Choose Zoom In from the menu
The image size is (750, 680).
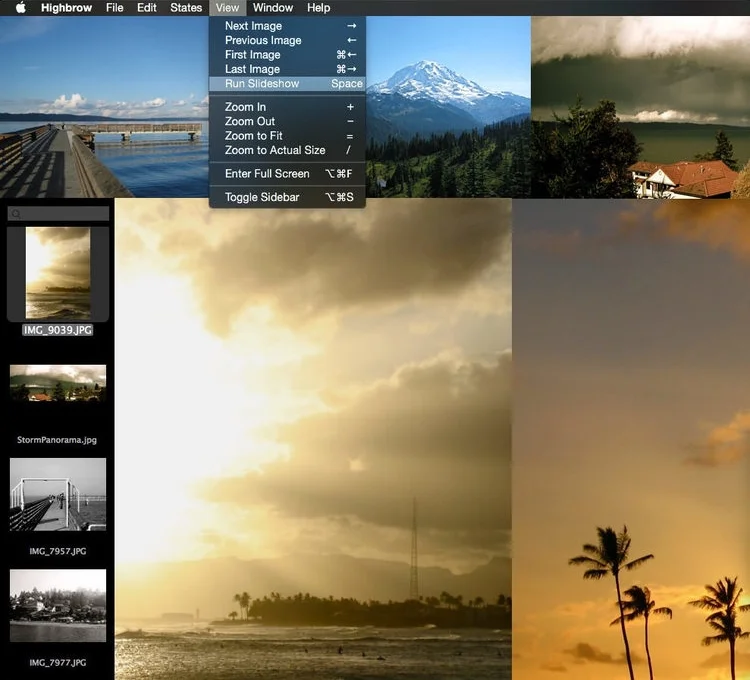pyautogui.click(x=287, y=107)
